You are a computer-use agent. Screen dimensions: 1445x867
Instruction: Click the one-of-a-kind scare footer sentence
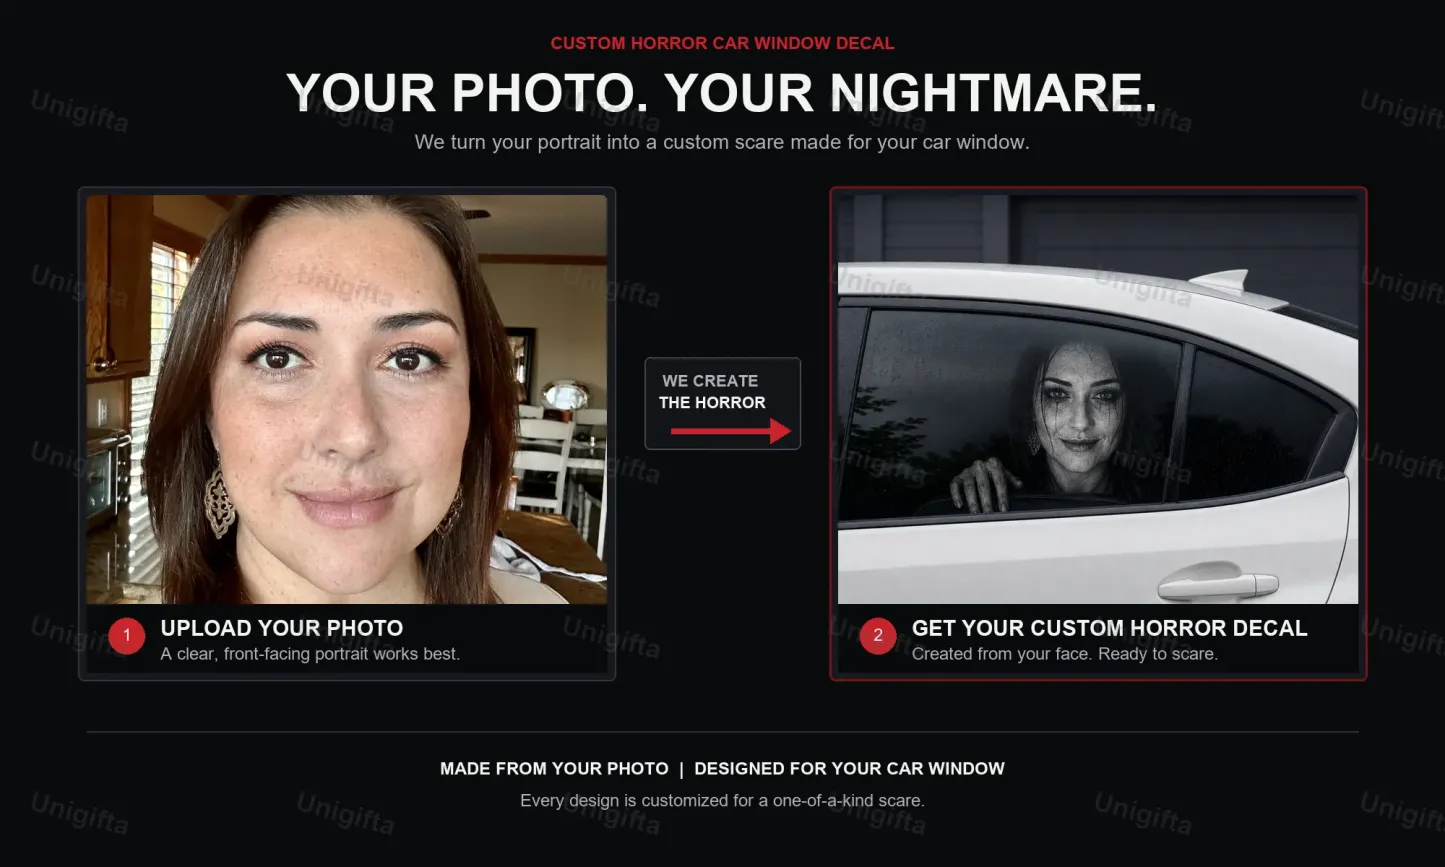pos(722,801)
